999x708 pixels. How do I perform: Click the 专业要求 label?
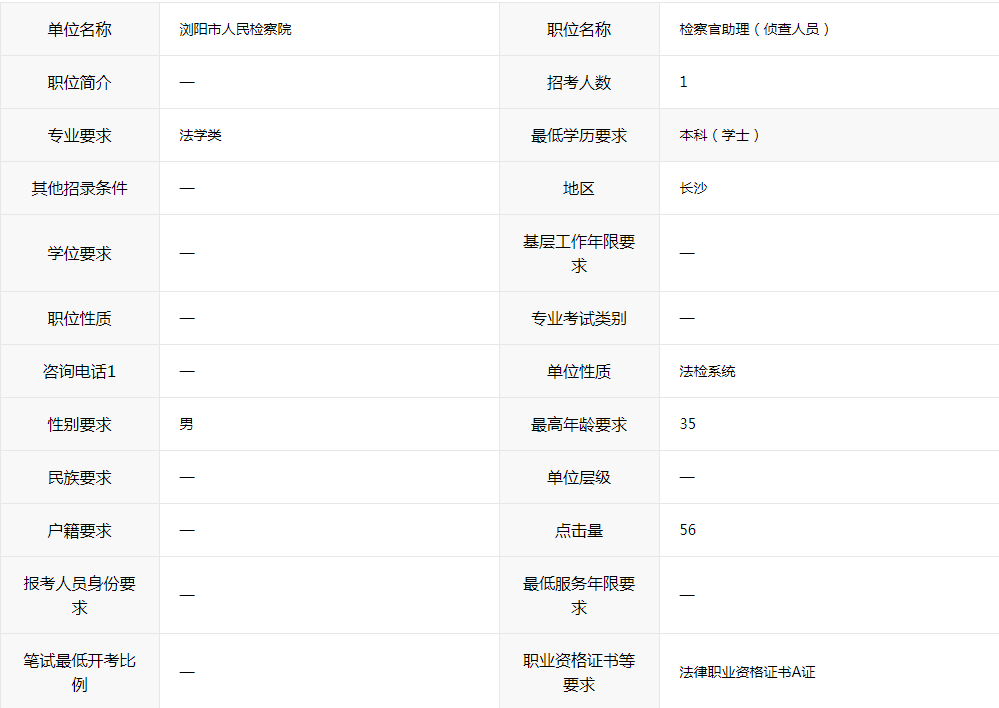(80, 135)
